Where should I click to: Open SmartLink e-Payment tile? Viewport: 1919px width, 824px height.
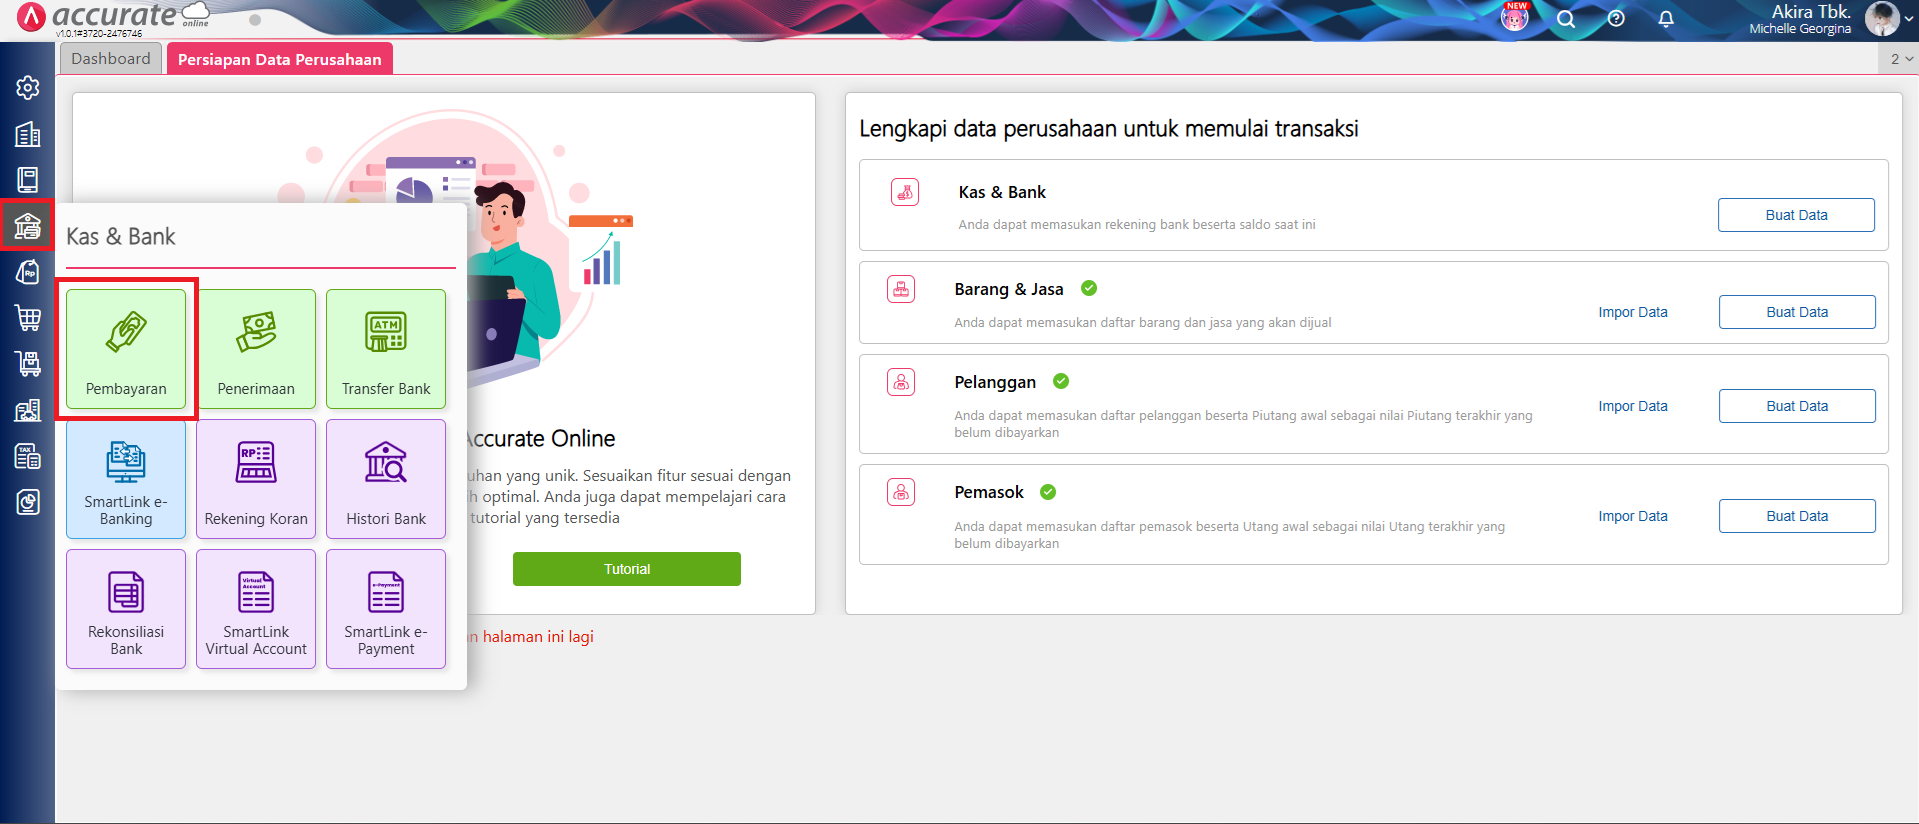click(x=386, y=609)
